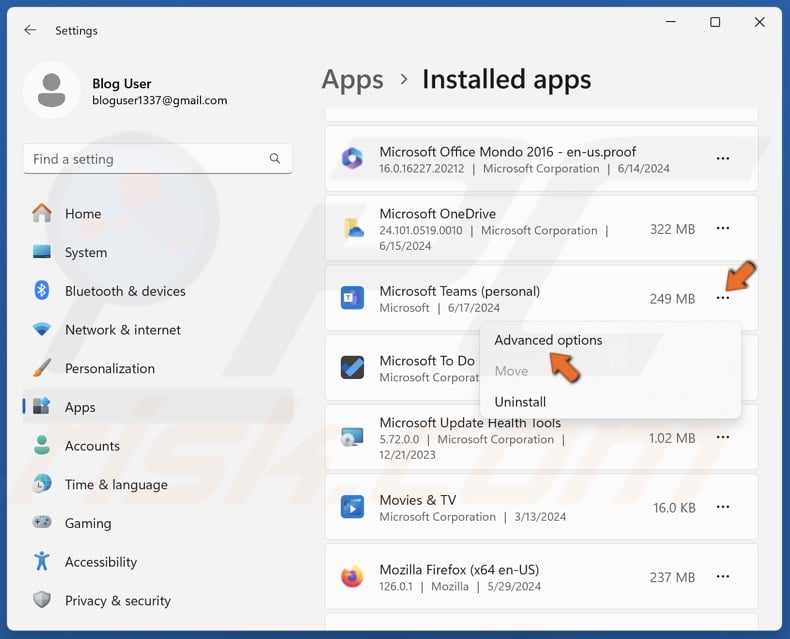Click the Mozilla Firefox (x64 en-US) title
This screenshot has height=639, width=790.
pyautogui.click(x=459, y=570)
